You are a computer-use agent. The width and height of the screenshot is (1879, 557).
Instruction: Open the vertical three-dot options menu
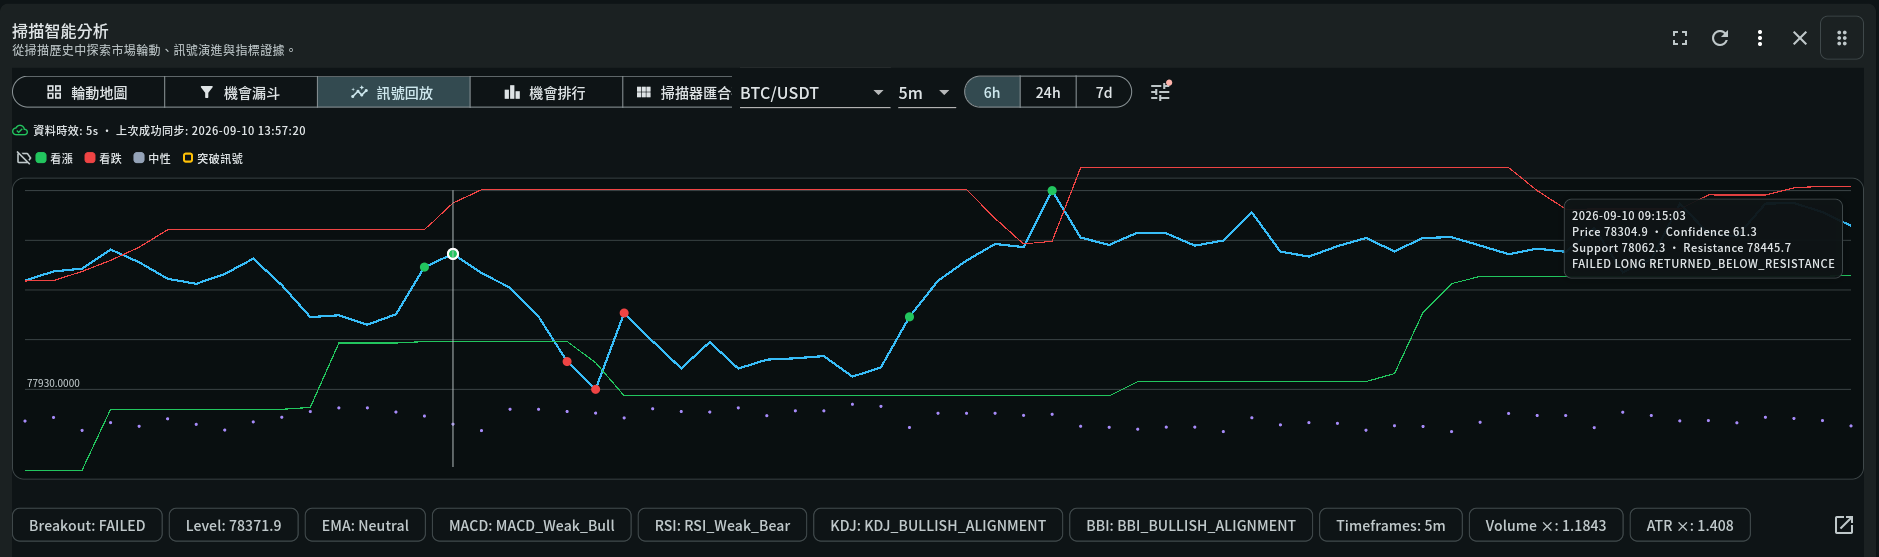[1760, 38]
